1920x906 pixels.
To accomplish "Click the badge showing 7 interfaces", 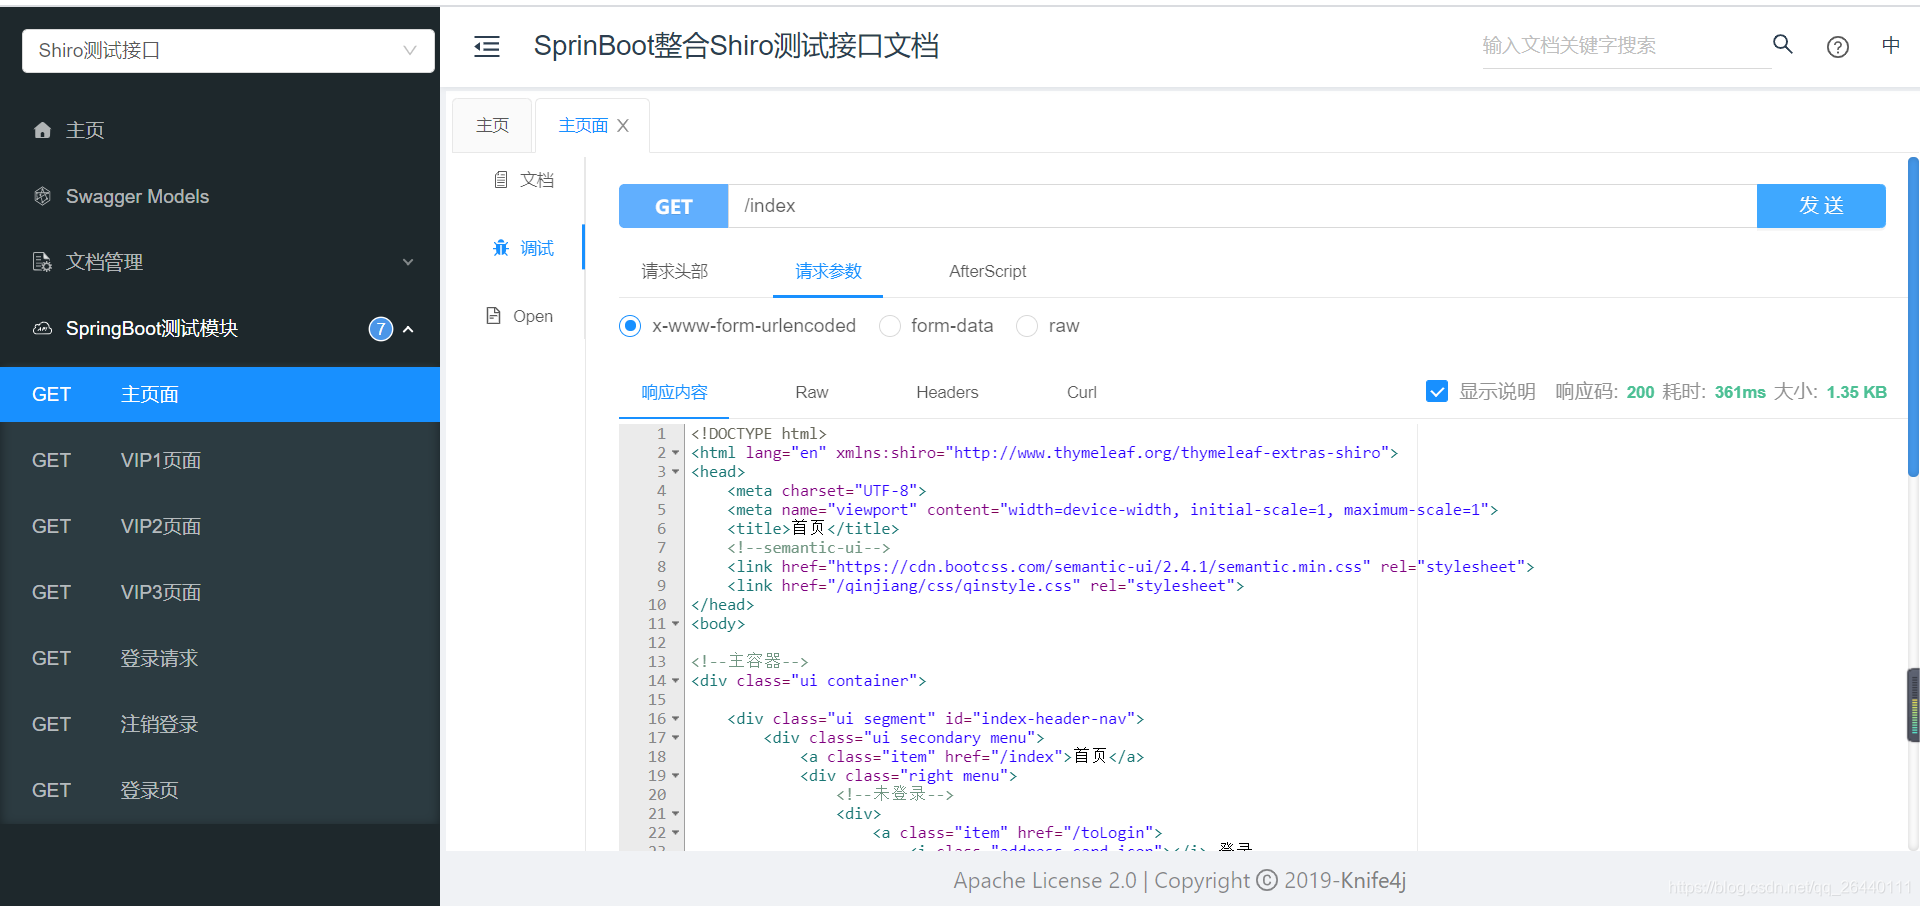I will [381, 329].
